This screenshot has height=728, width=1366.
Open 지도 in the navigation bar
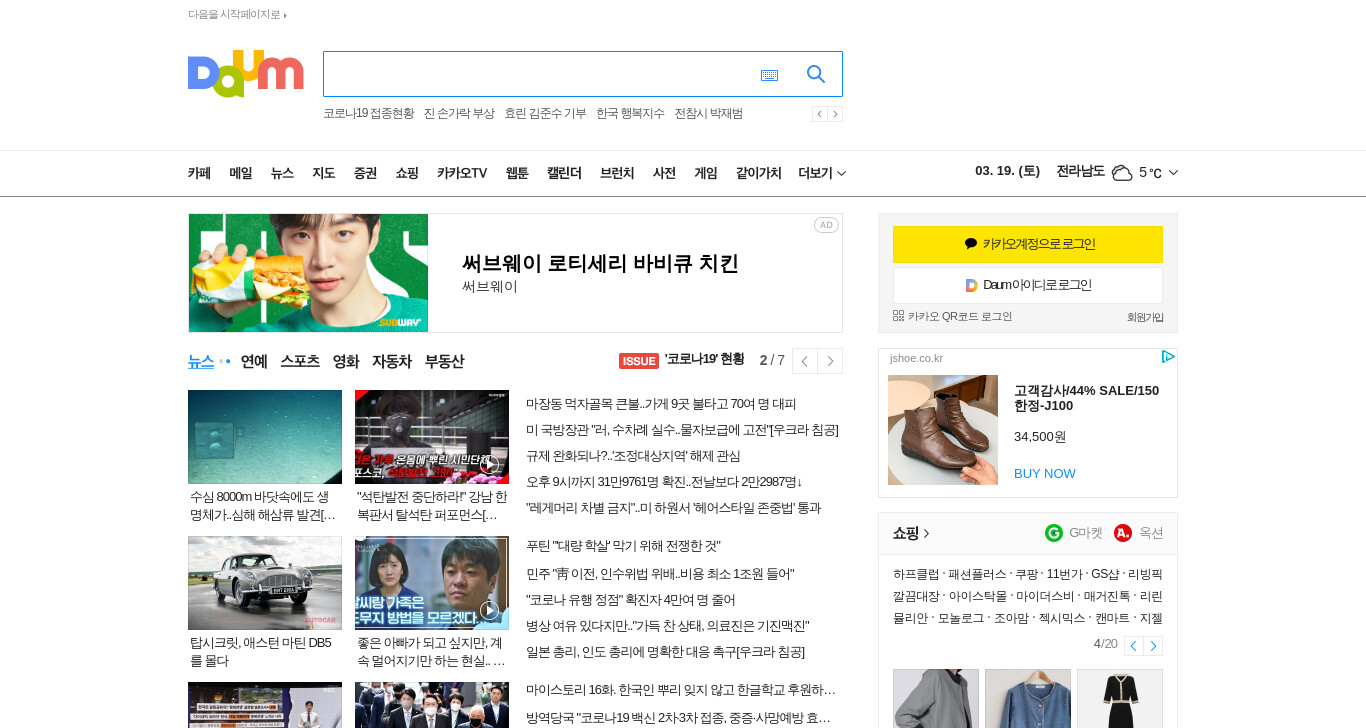click(x=323, y=173)
